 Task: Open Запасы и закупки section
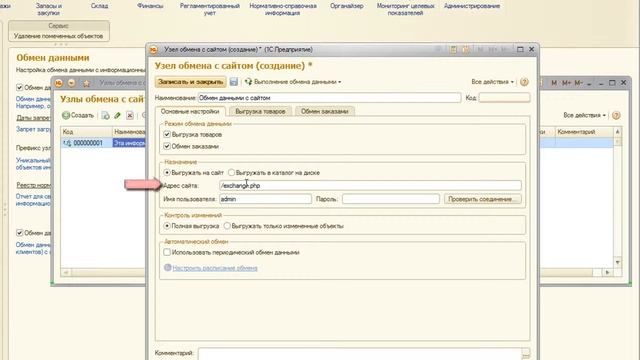[49, 9]
